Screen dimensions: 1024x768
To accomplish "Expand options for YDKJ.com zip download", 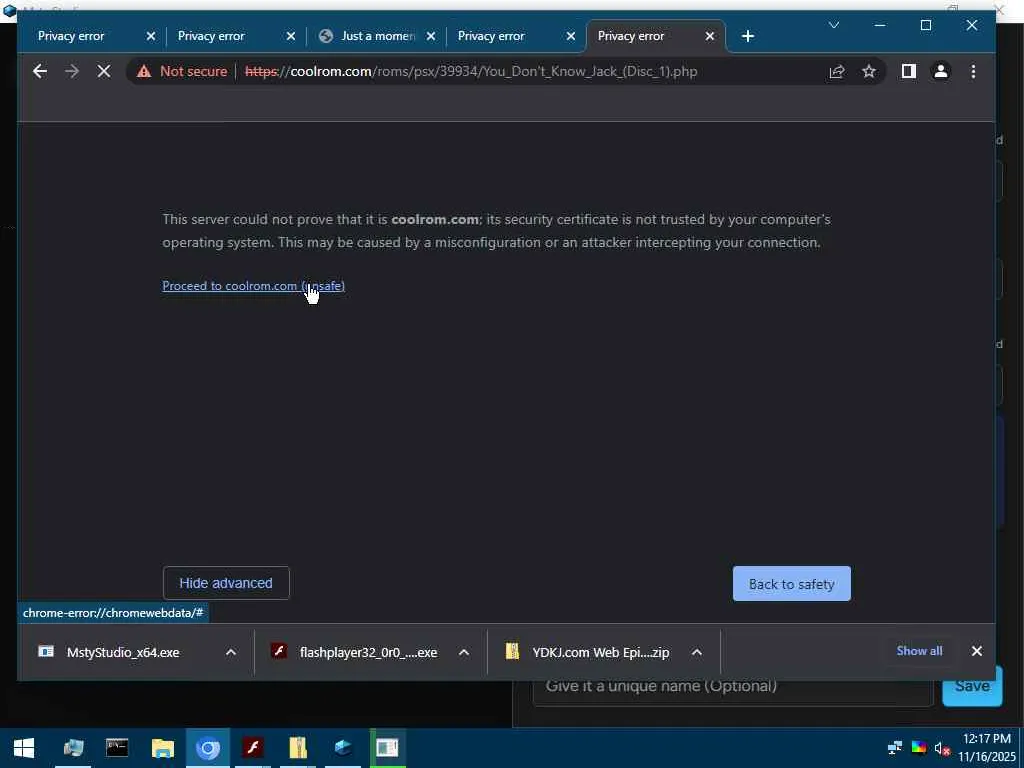I will pos(697,652).
